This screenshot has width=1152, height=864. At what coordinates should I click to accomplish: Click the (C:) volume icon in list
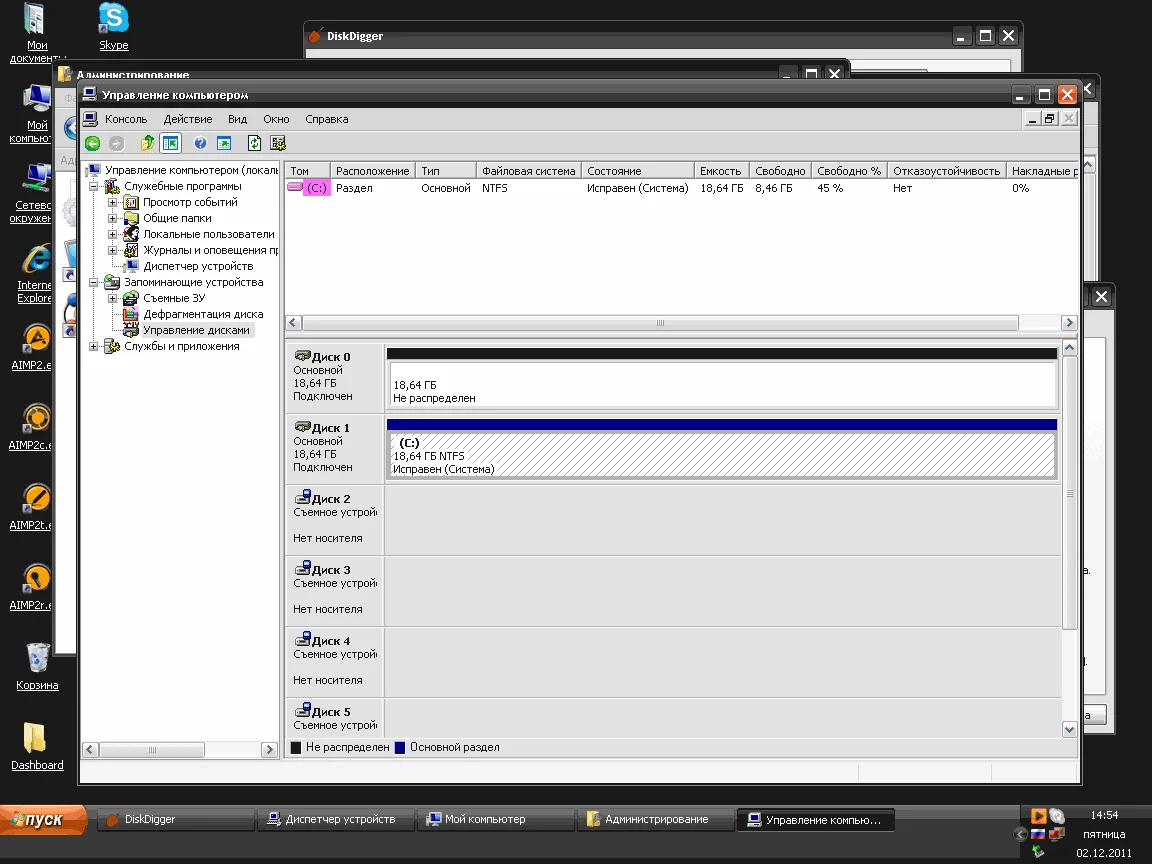pos(295,188)
